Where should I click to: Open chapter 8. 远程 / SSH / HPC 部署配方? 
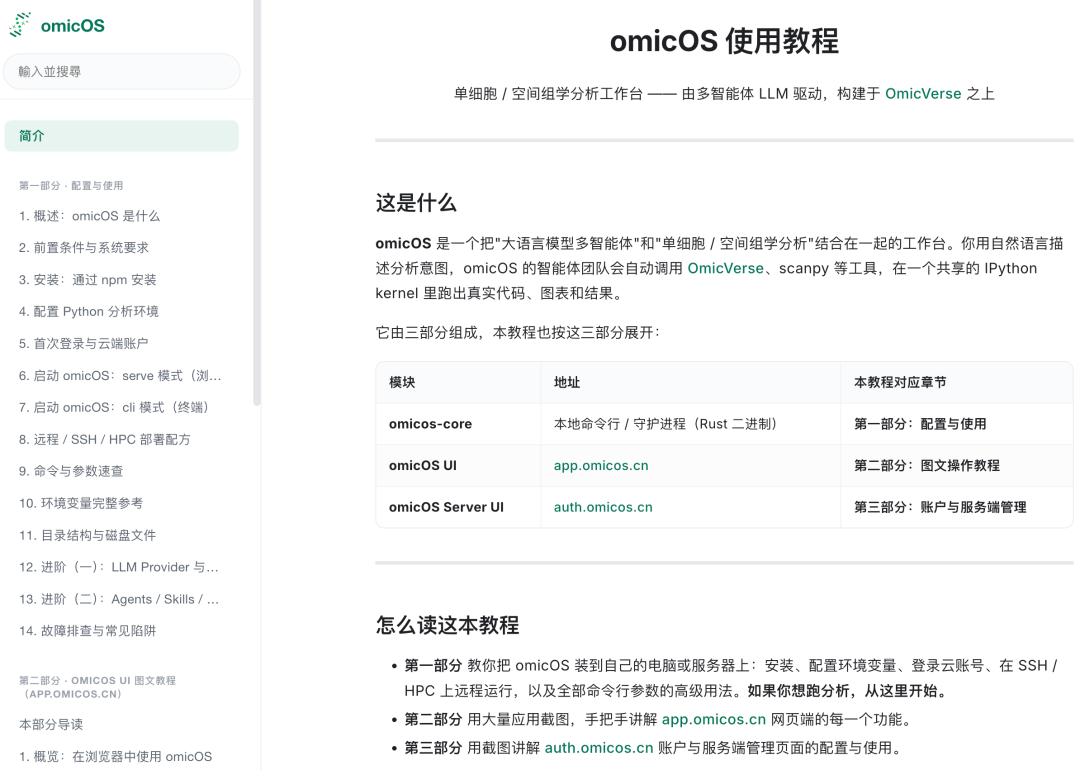105,439
